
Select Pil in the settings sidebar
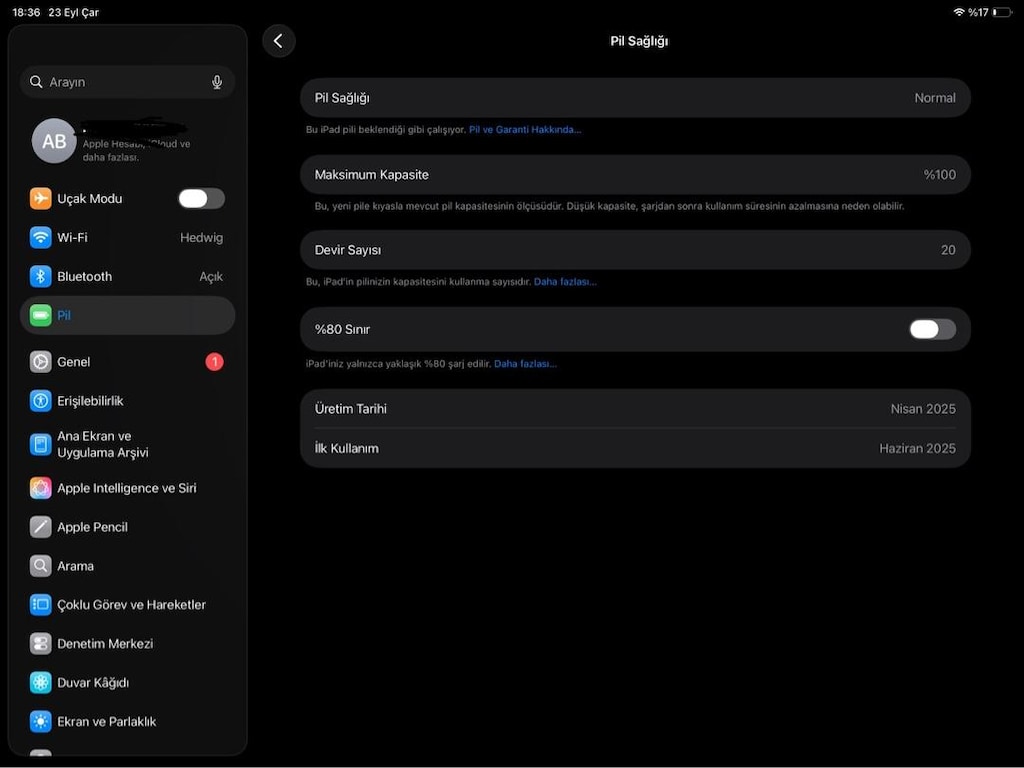tap(128, 316)
